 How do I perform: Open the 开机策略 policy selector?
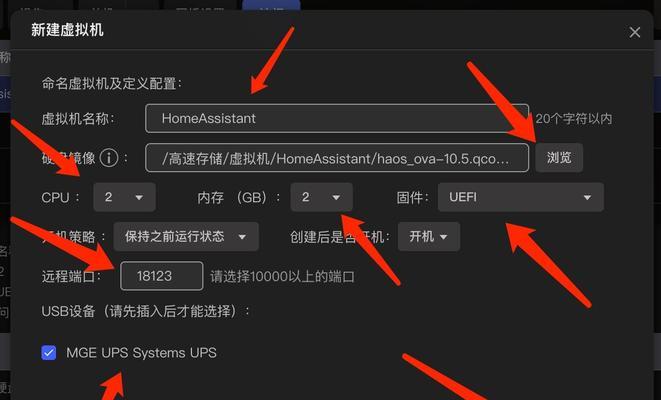[x=186, y=236]
